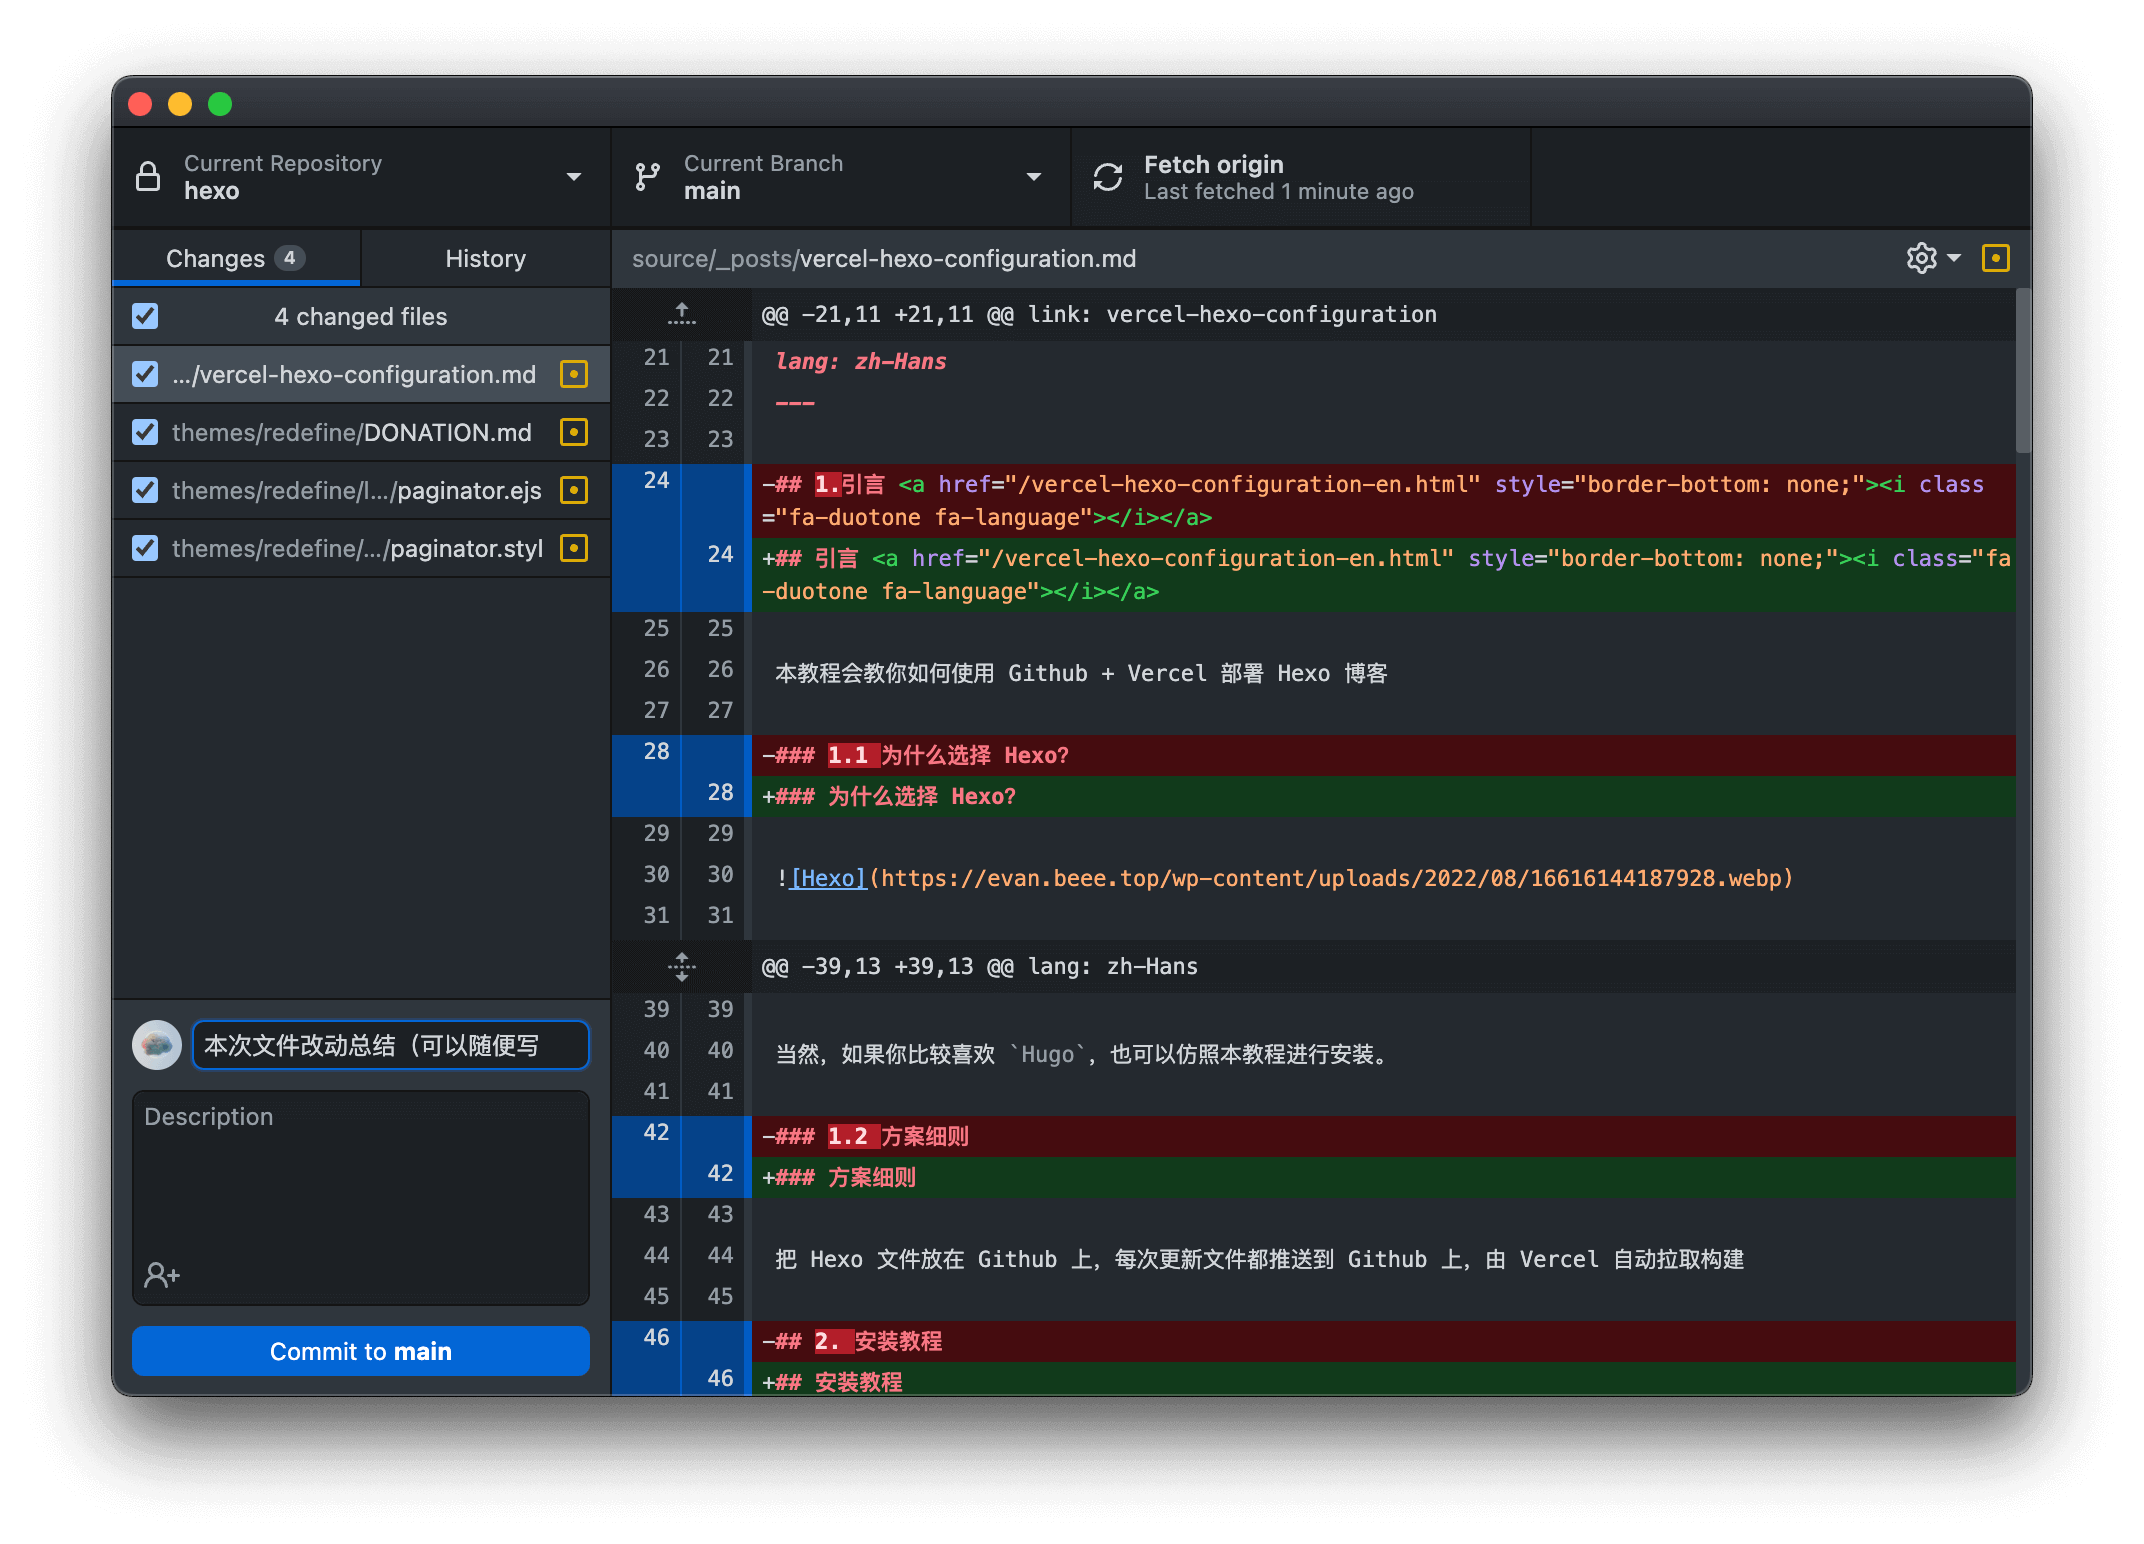
Task: Click the git branch icon
Action: coord(647,177)
